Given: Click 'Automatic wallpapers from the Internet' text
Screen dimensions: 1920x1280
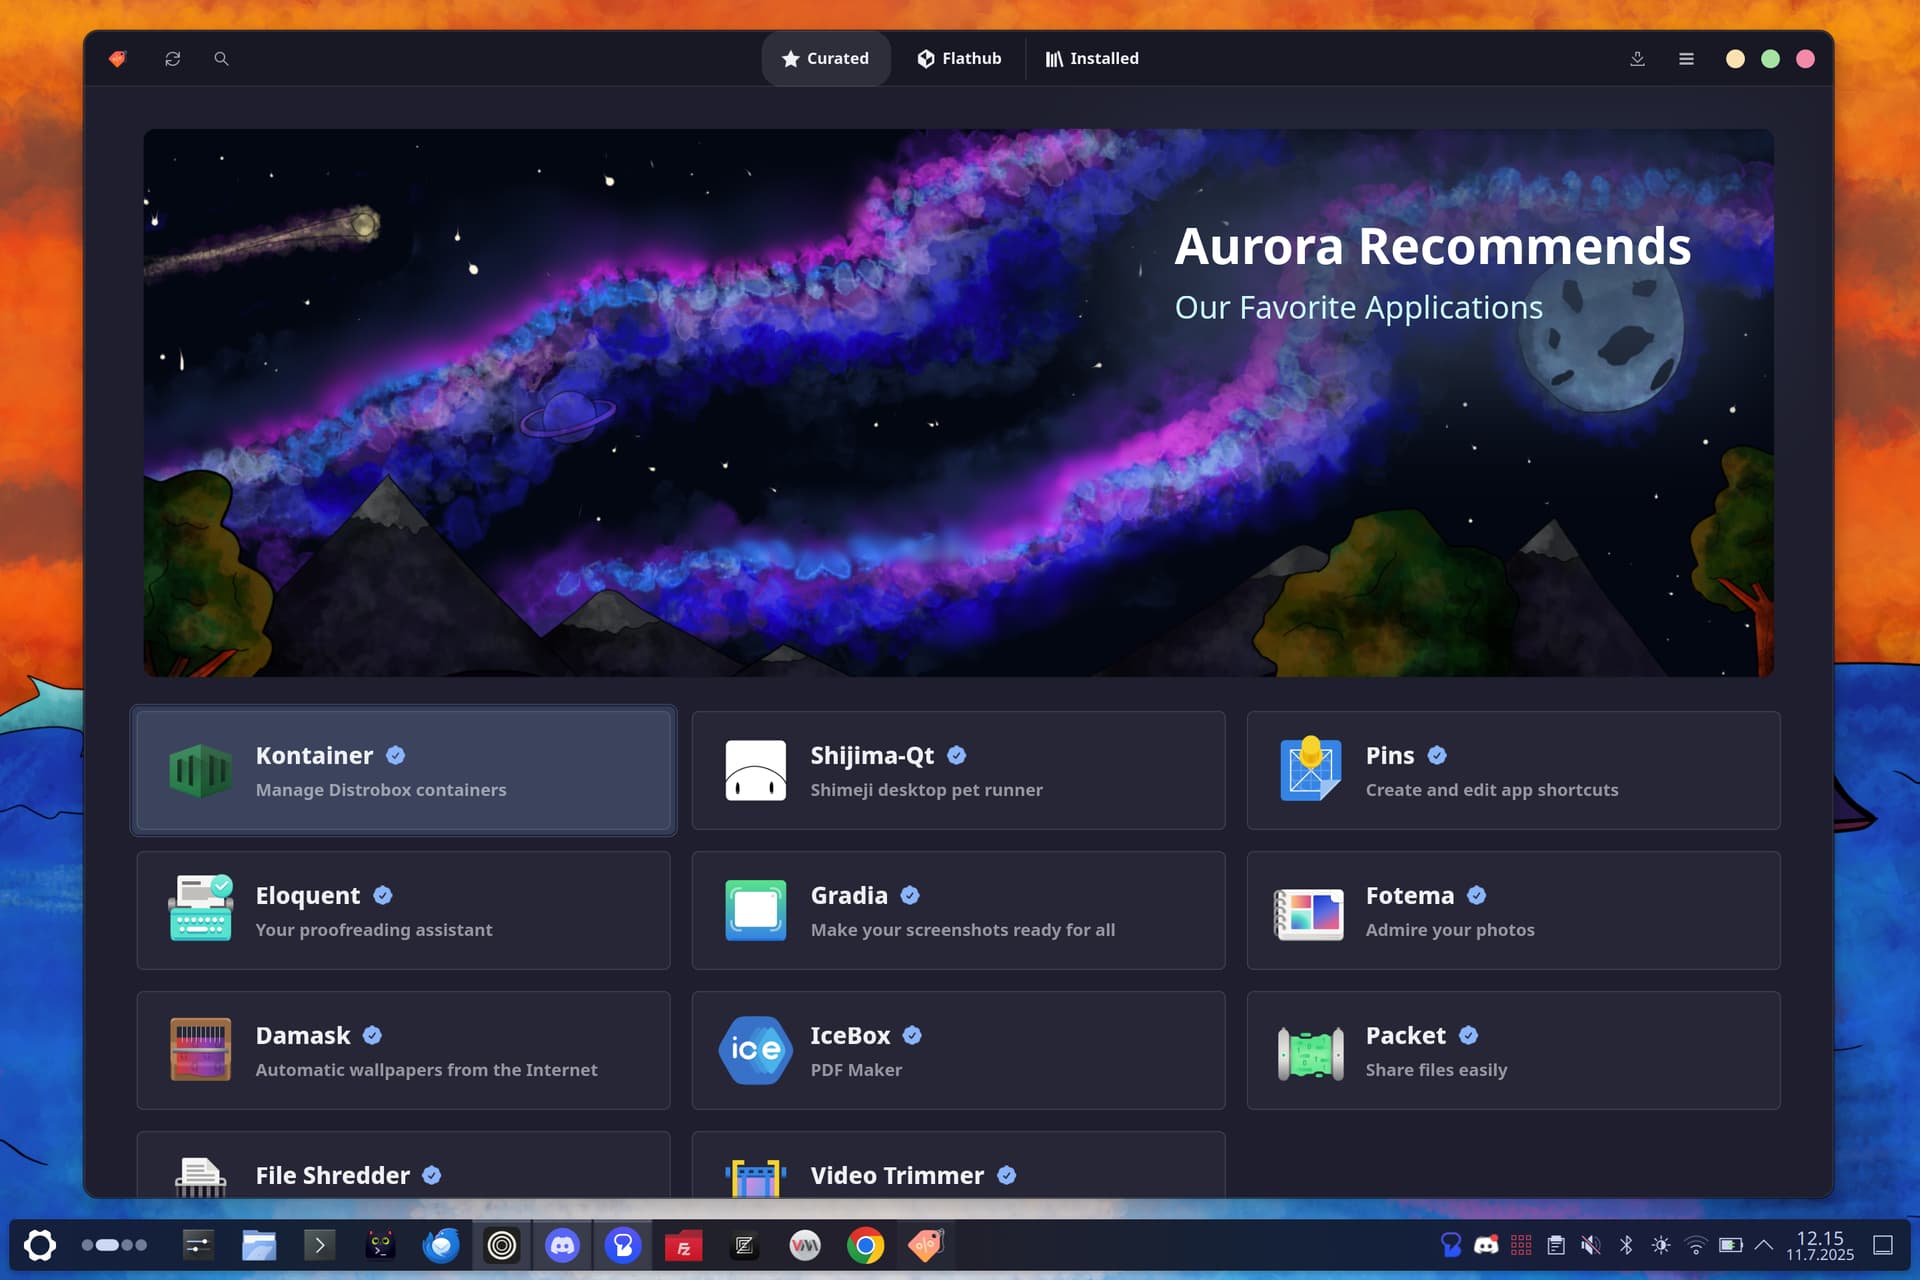Looking at the screenshot, I should pyautogui.click(x=426, y=1070).
